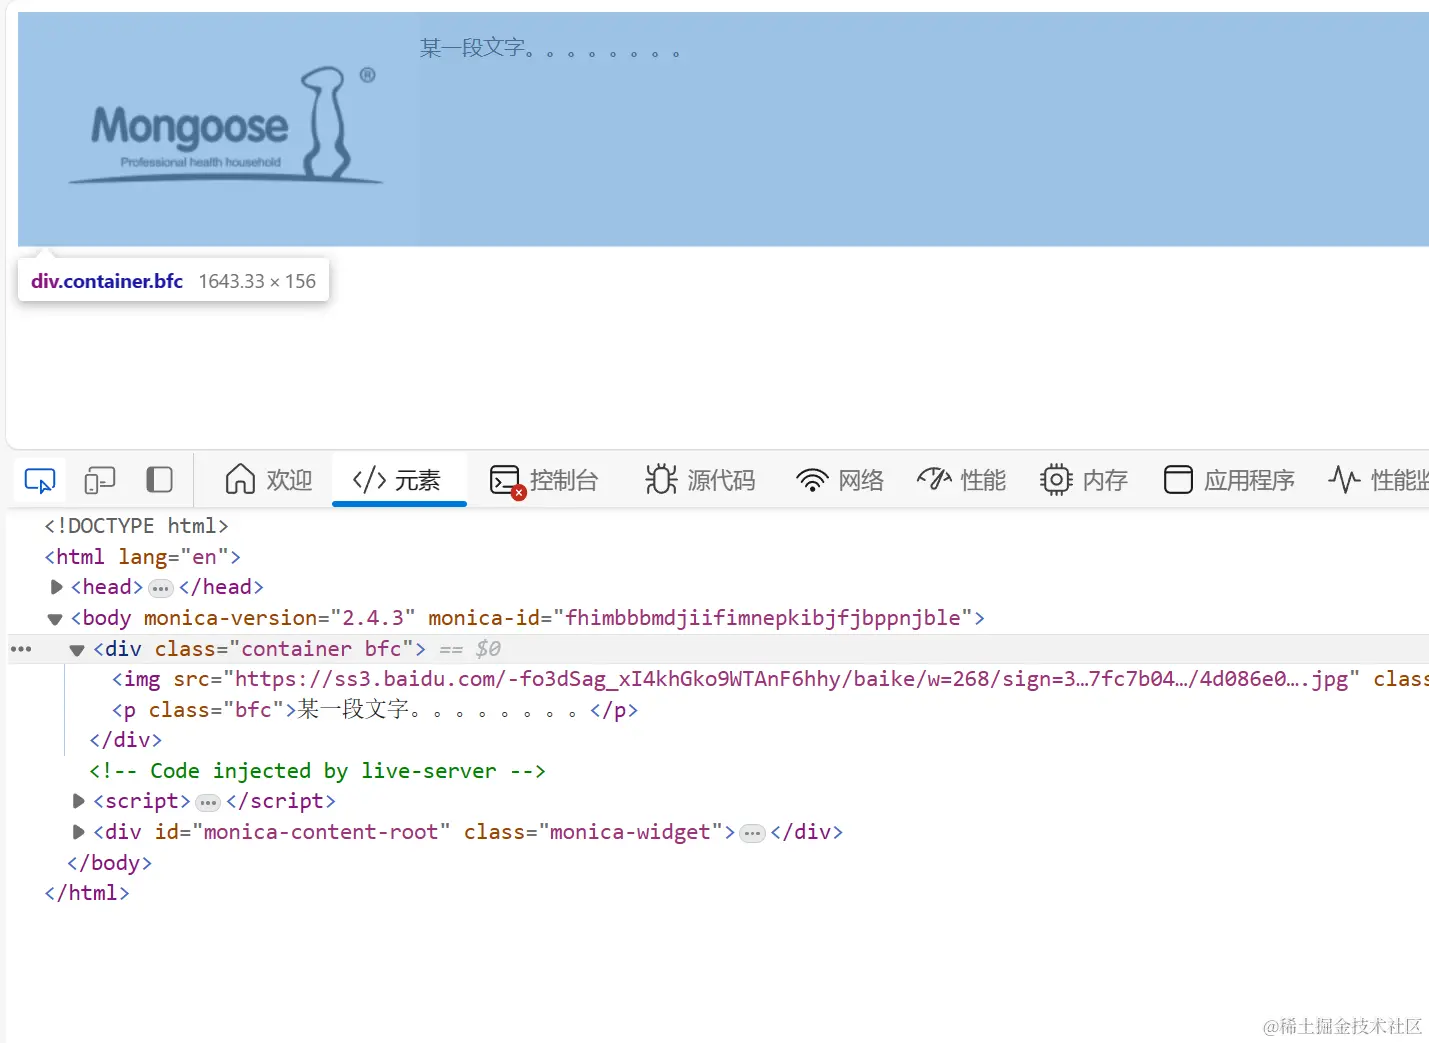Image resolution: width=1429 pixels, height=1043 pixels.
Task: Click the ellipsis badge inside script tag
Action: coord(208,802)
